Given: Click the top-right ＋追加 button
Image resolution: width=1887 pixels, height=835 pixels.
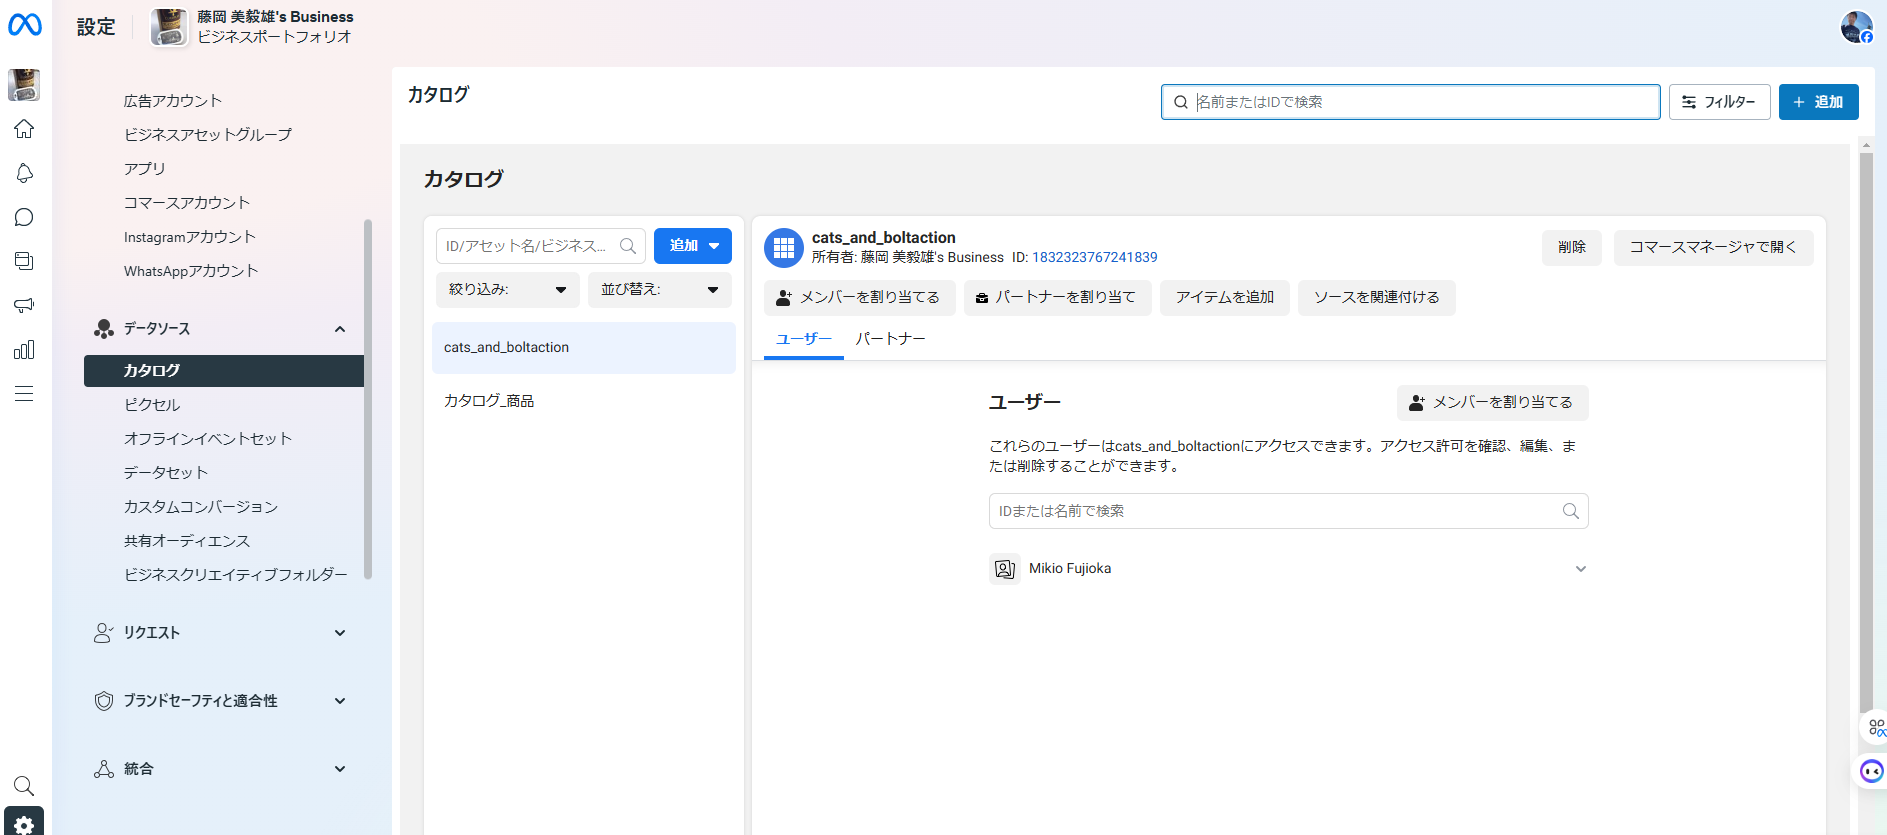Looking at the screenshot, I should [x=1818, y=102].
